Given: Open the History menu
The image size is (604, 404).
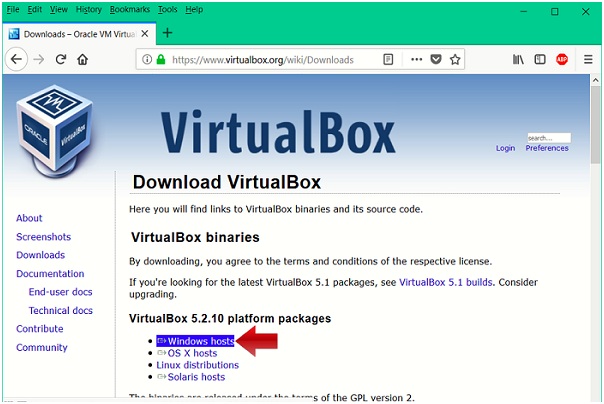Looking at the screenshot, I should pyautogui.click(x=89, y=10).
